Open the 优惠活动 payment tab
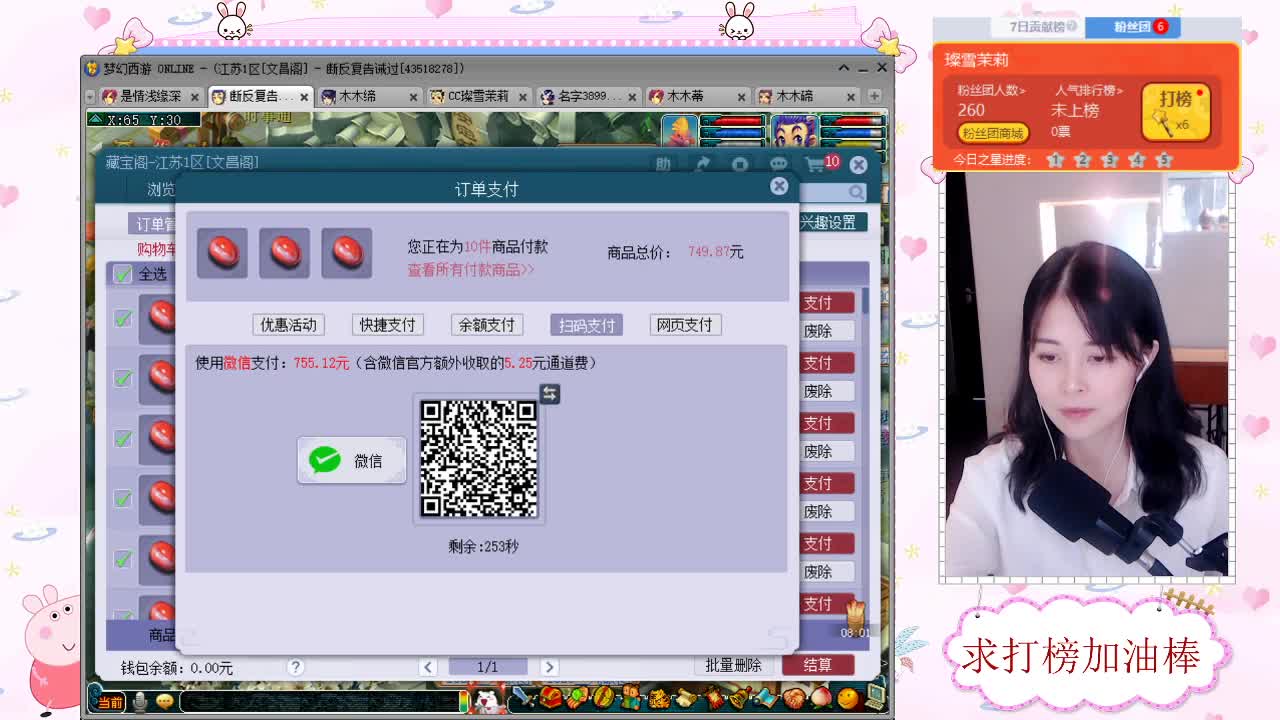The image size is (1280, 720). (288, 325)
